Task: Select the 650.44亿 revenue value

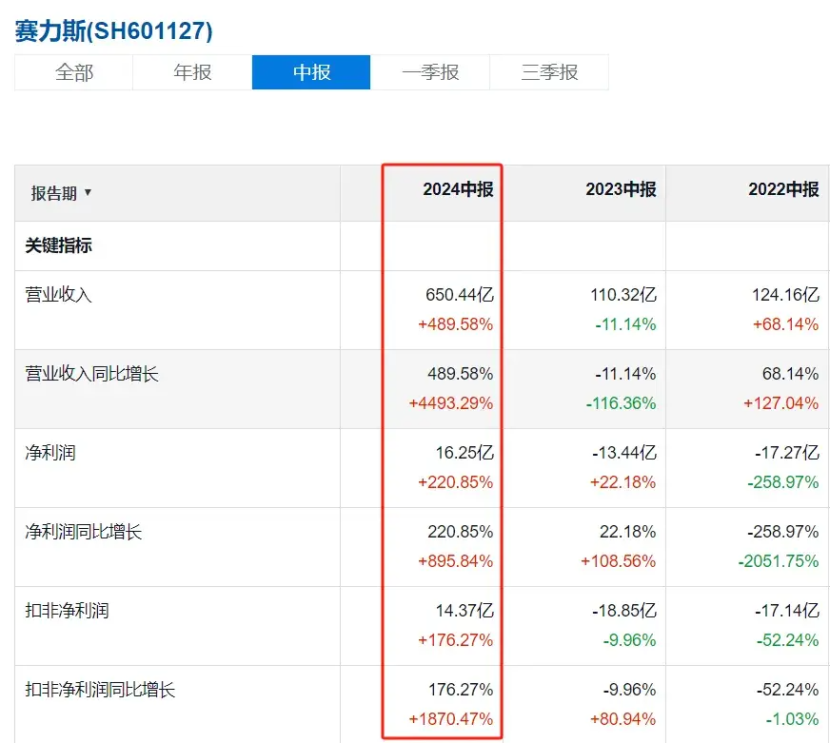Action: (459, 295)
